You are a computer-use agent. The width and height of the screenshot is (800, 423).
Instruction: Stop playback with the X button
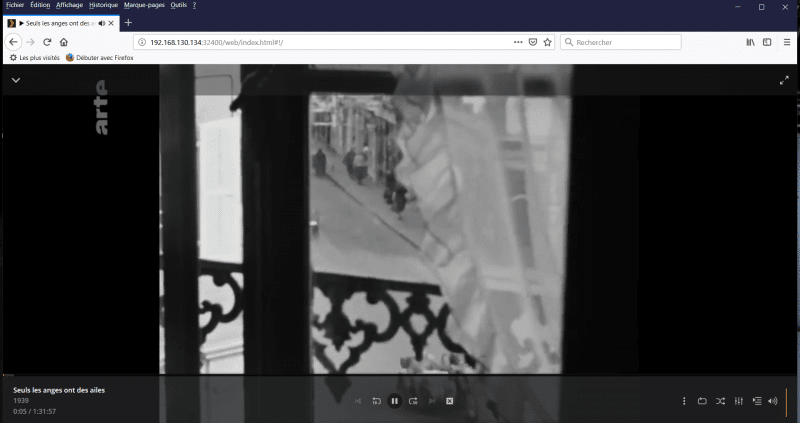449,401
